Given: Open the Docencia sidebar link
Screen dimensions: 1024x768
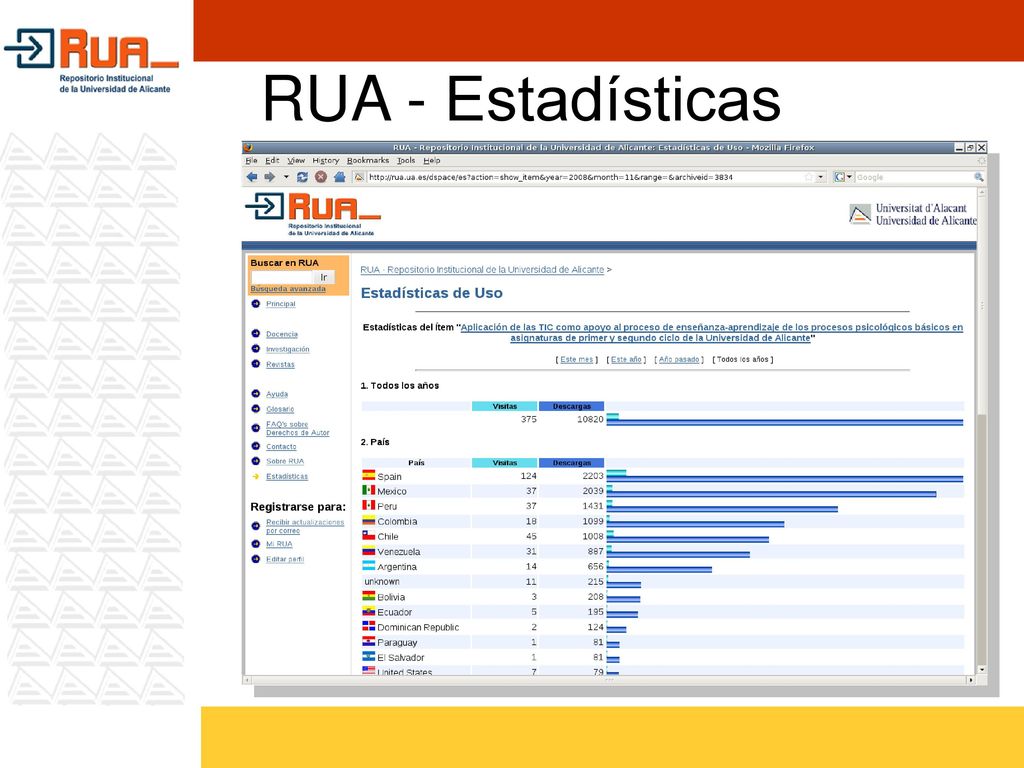Looking at the screenshot, I should [281, 334].
